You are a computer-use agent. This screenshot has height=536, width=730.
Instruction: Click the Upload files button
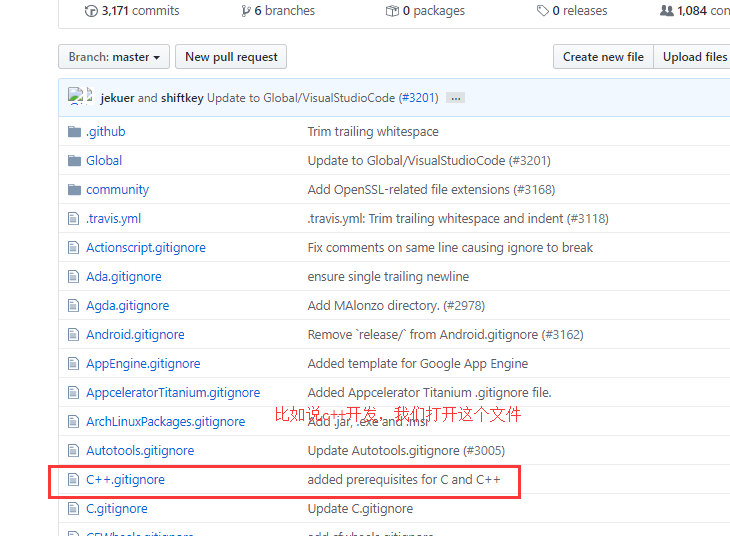click(x=692, y=57)
